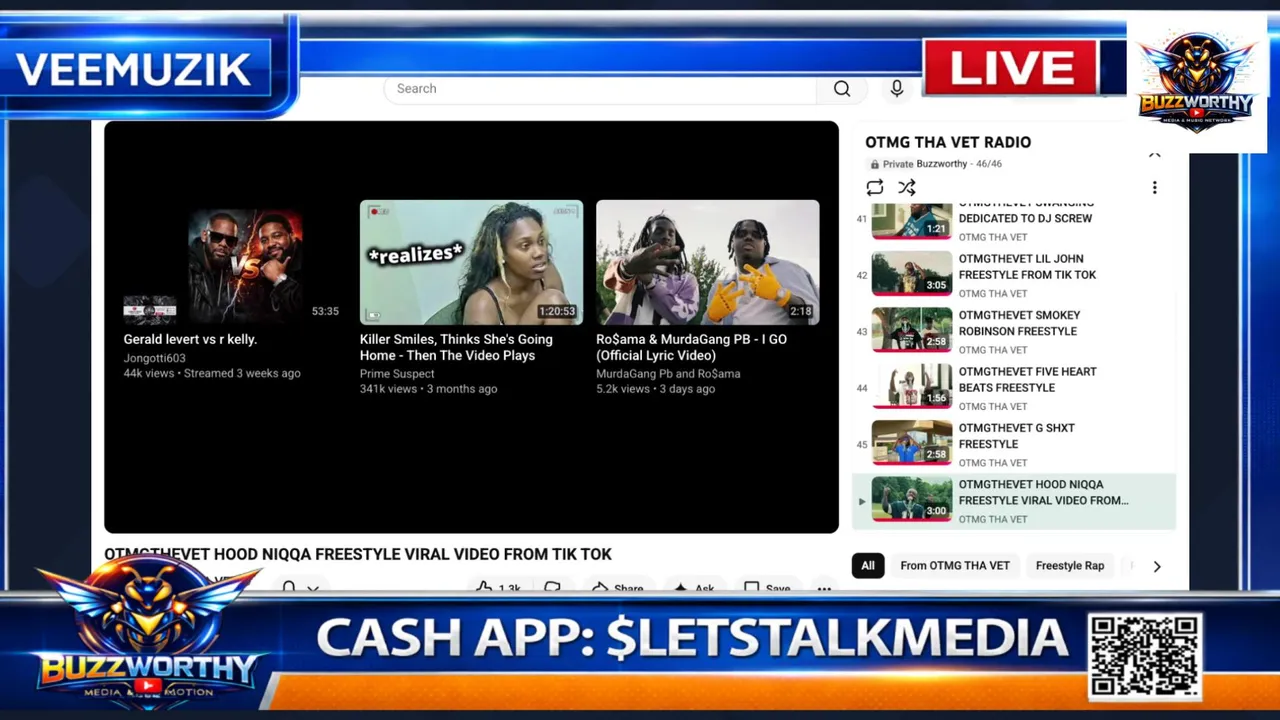Screen dimensions: 1280x720
Task: Click playlist title OTMG THA VET RADIO
Action: coord(948,142)
